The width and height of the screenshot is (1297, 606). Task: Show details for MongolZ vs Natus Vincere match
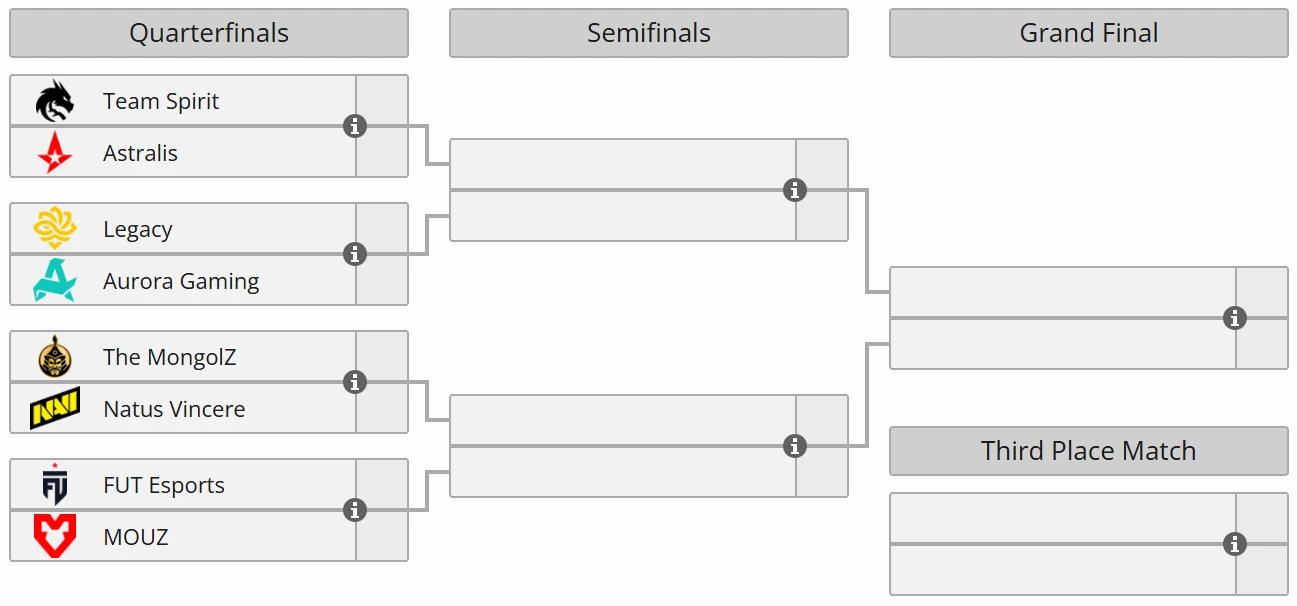(355, 382)
